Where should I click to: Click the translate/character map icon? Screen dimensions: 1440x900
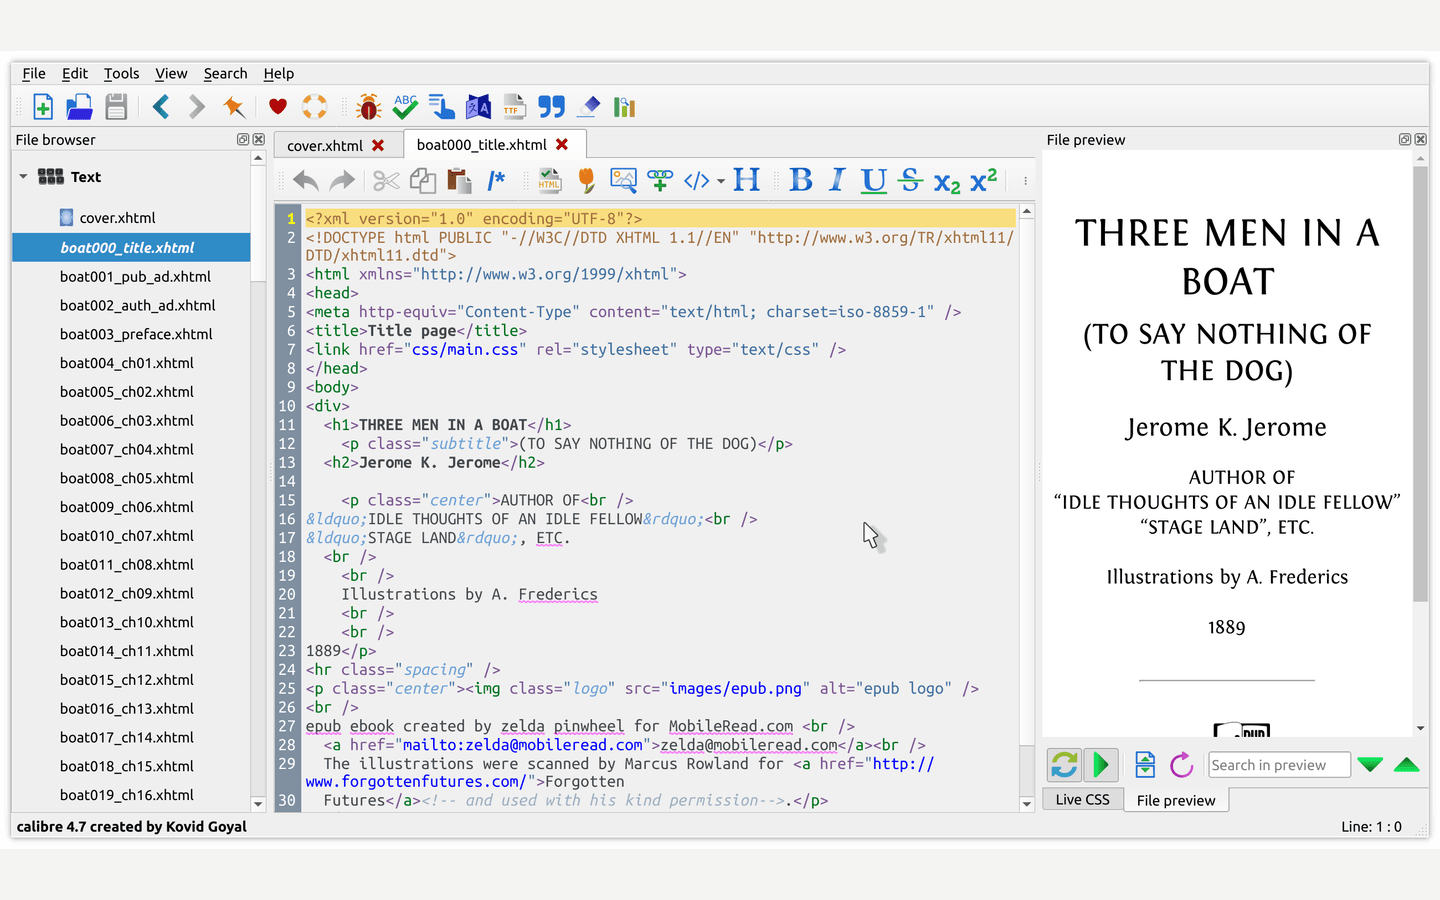[478, 107]
